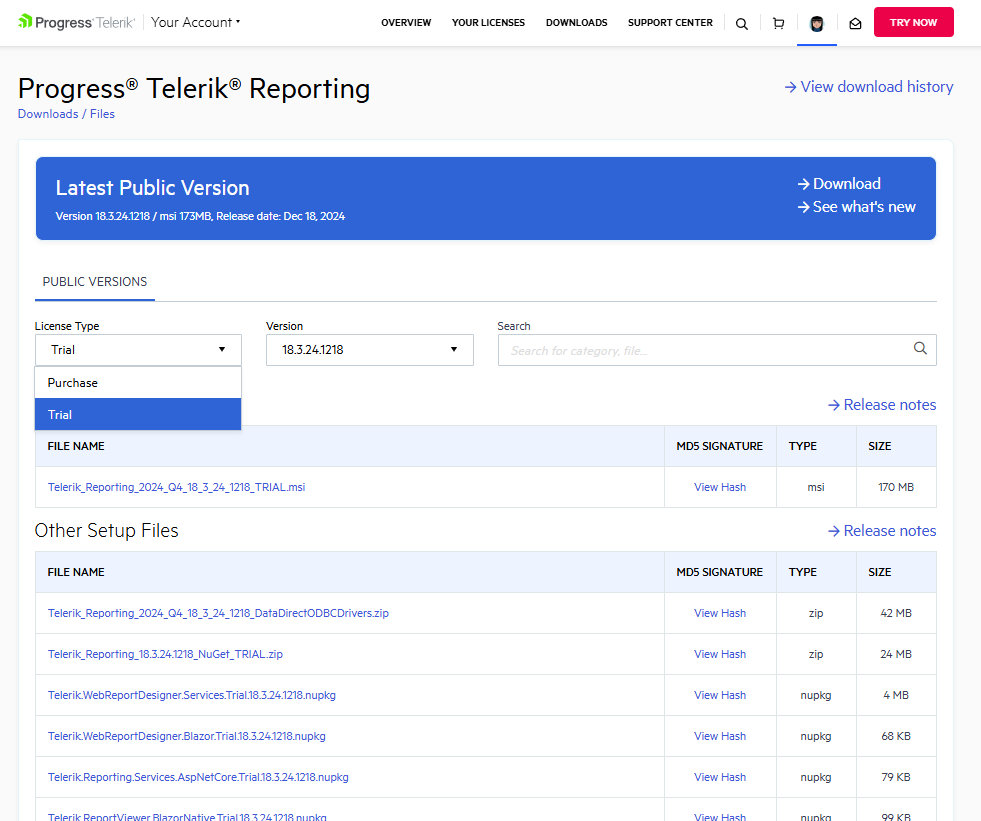Focus the file search input field
Viewport: 981px width, 821px height.
pos(705,350)
